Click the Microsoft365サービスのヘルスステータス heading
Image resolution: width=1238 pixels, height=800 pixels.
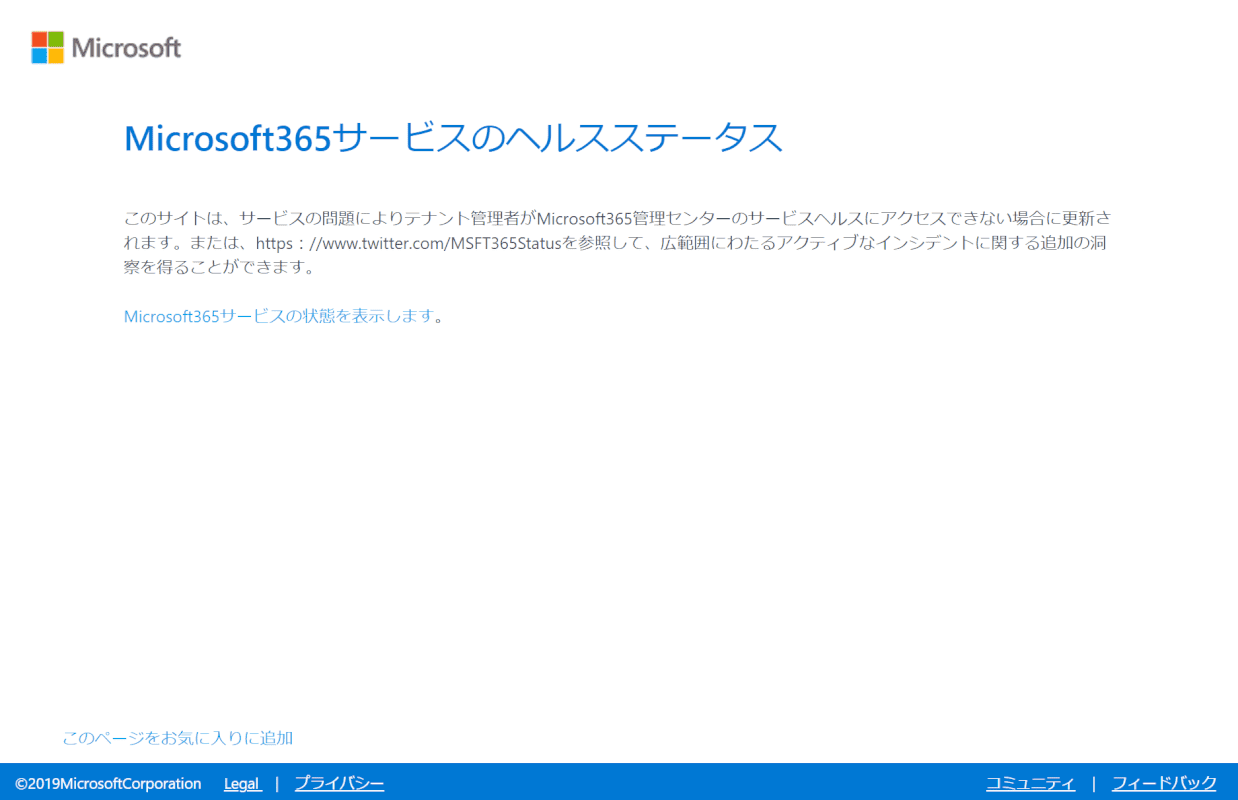[453, 138]
